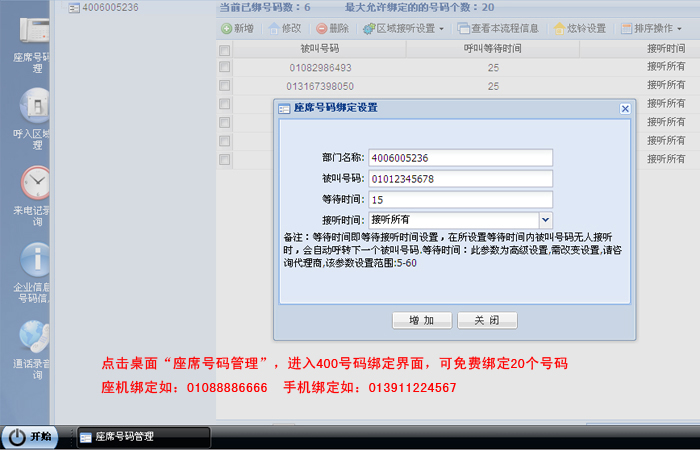Viewport: 700px width, 450px height.
Task: Click 查看本流程信息 in the toolbar
Action: (500, 28)
